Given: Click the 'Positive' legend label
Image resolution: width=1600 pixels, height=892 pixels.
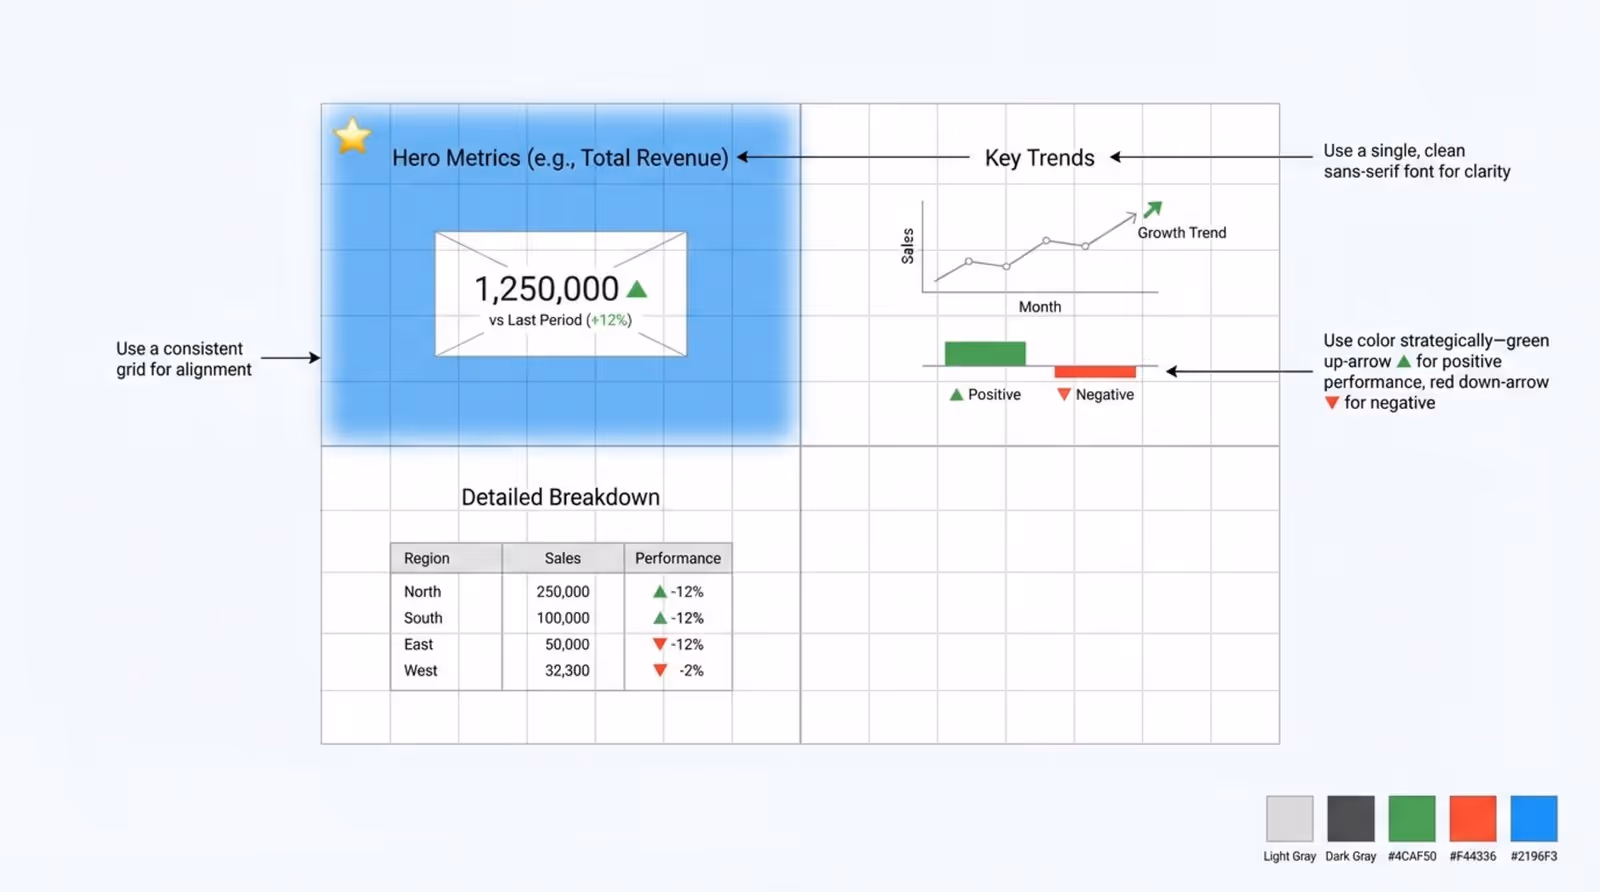Looking at the screenshot, I should click(x=994, y=394).
